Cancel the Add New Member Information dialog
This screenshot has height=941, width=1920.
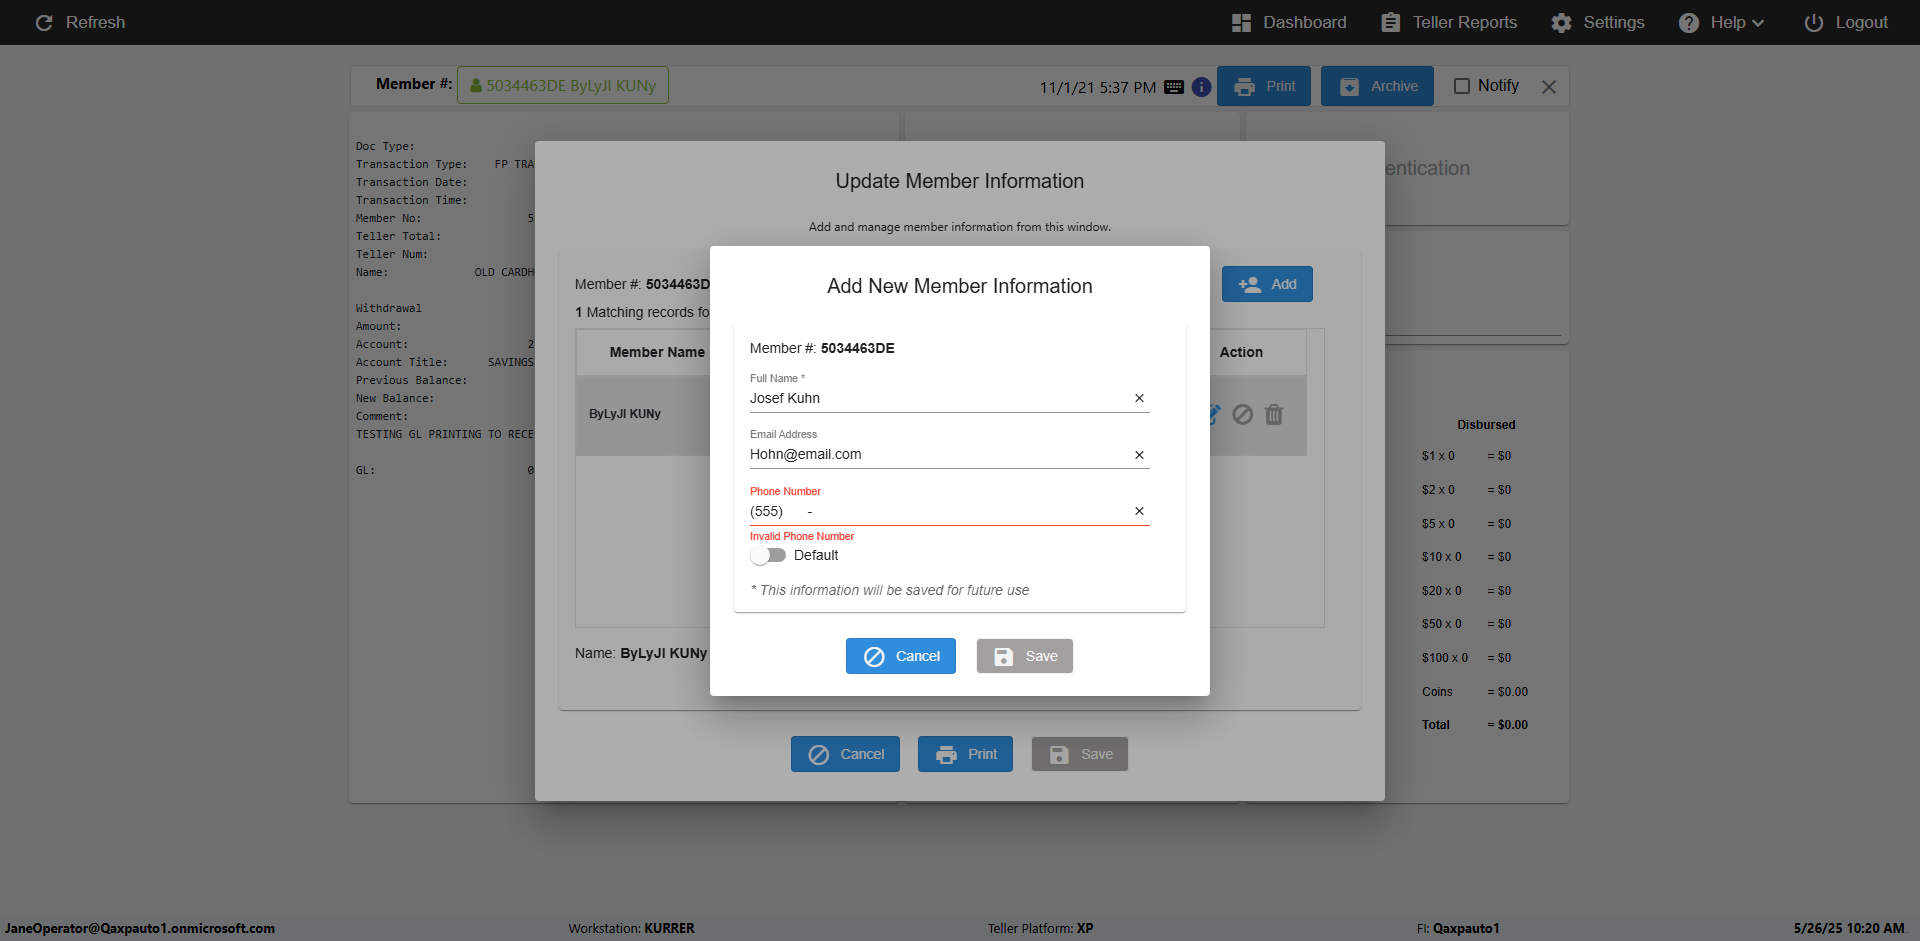click(x=901, y=656)
